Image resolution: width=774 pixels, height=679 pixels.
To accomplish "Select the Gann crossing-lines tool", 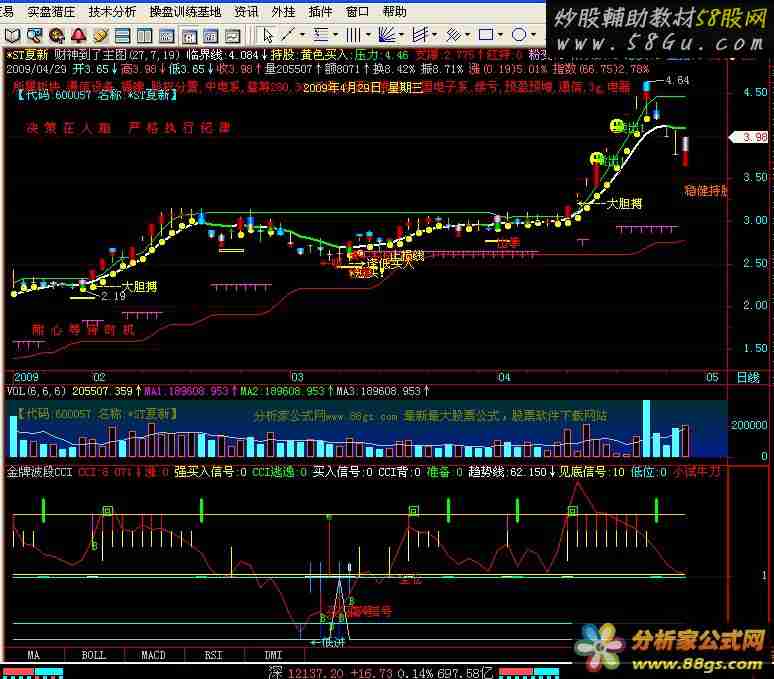I will pyautogui.click(x=420, y=35).
